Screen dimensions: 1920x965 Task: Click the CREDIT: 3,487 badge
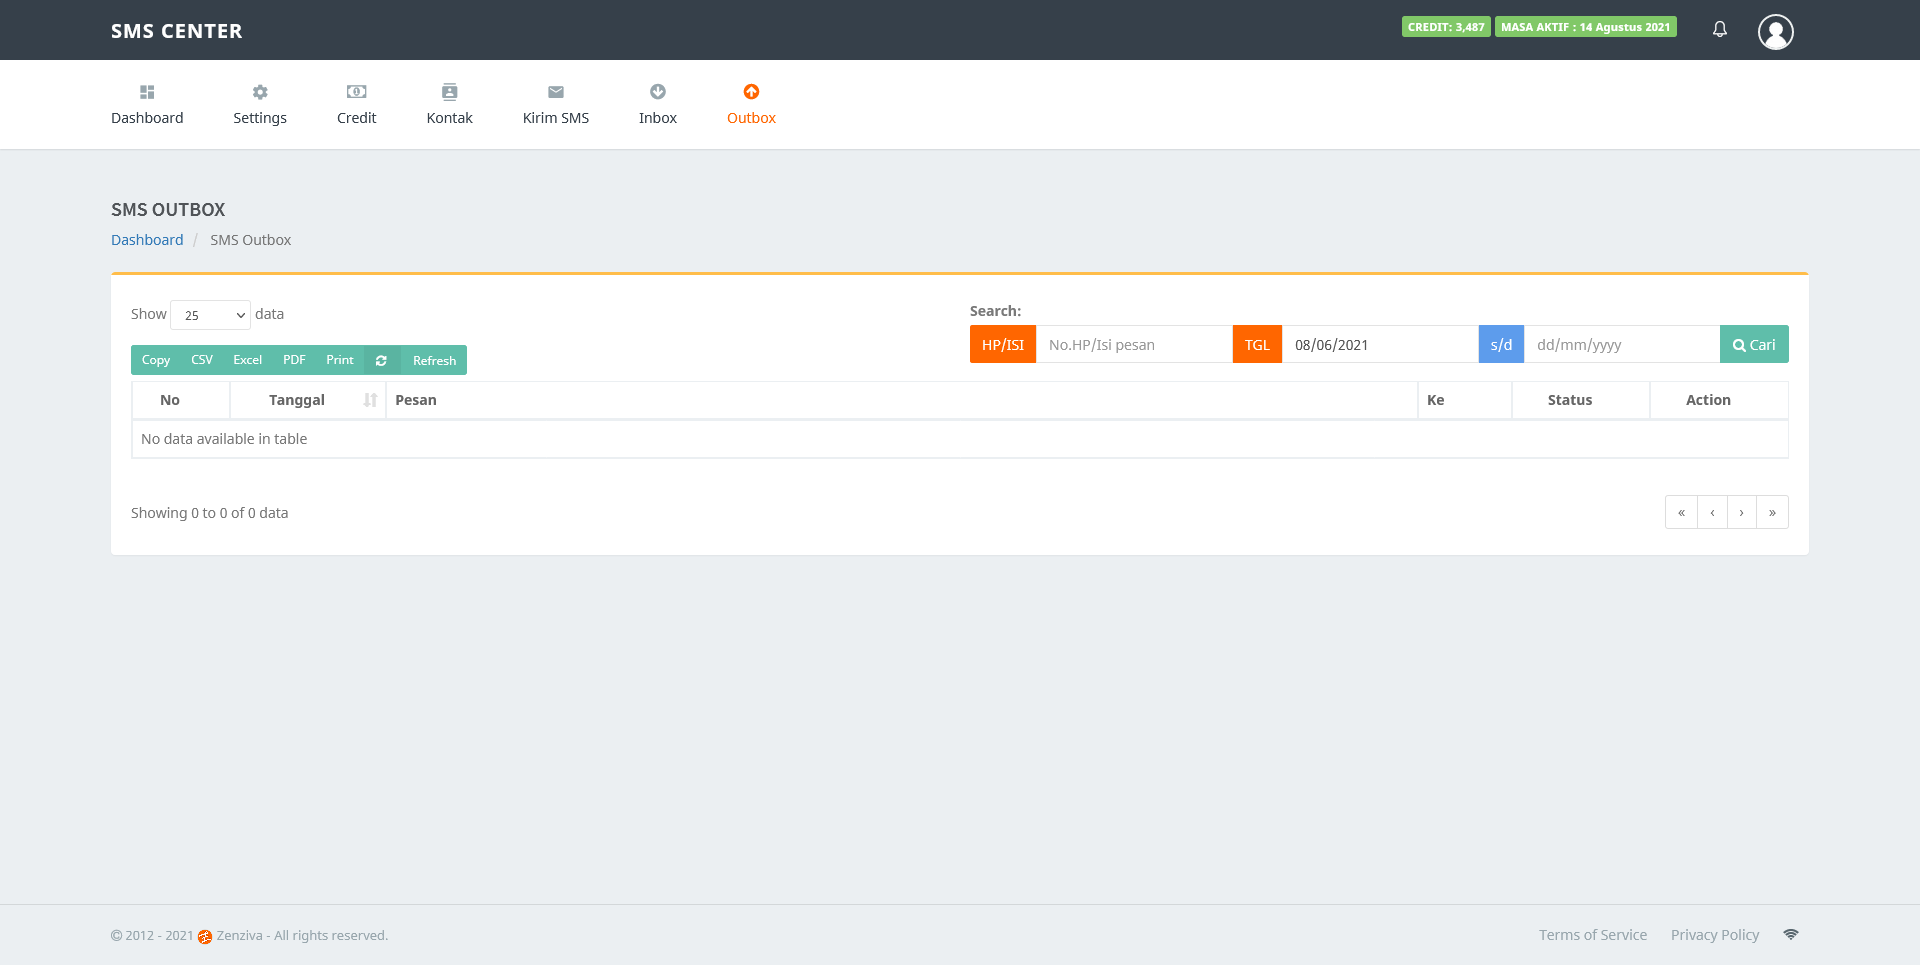point(1446,27)
